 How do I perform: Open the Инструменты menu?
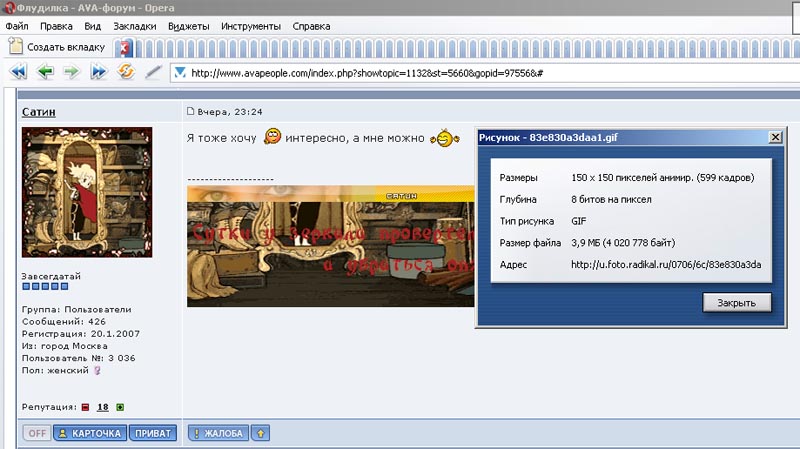pyautogui.click(x=251, y=26)
